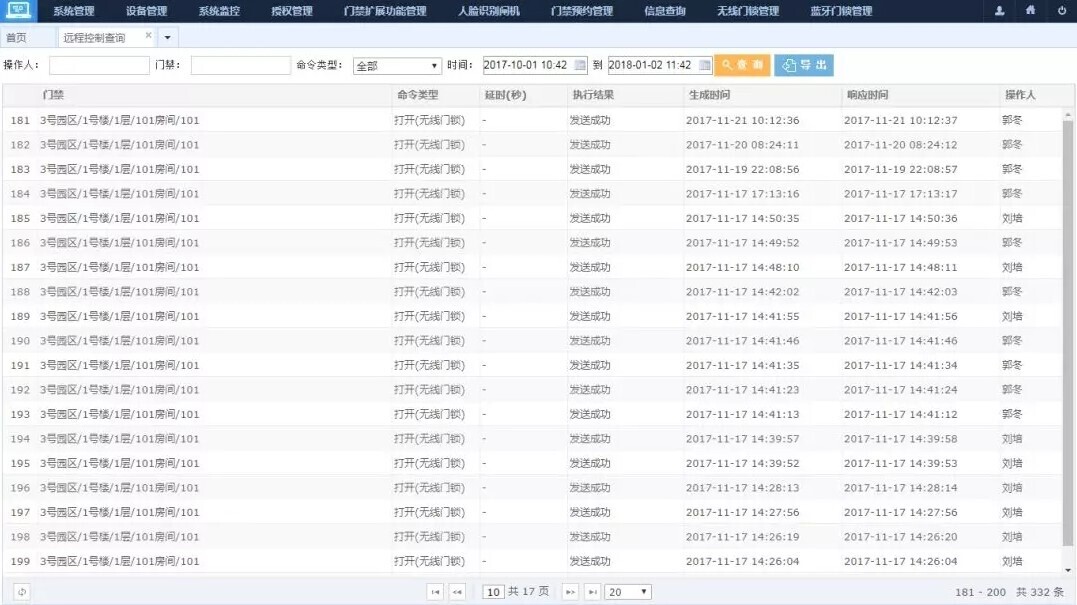Click the user profile icon in header

point(999,11)
